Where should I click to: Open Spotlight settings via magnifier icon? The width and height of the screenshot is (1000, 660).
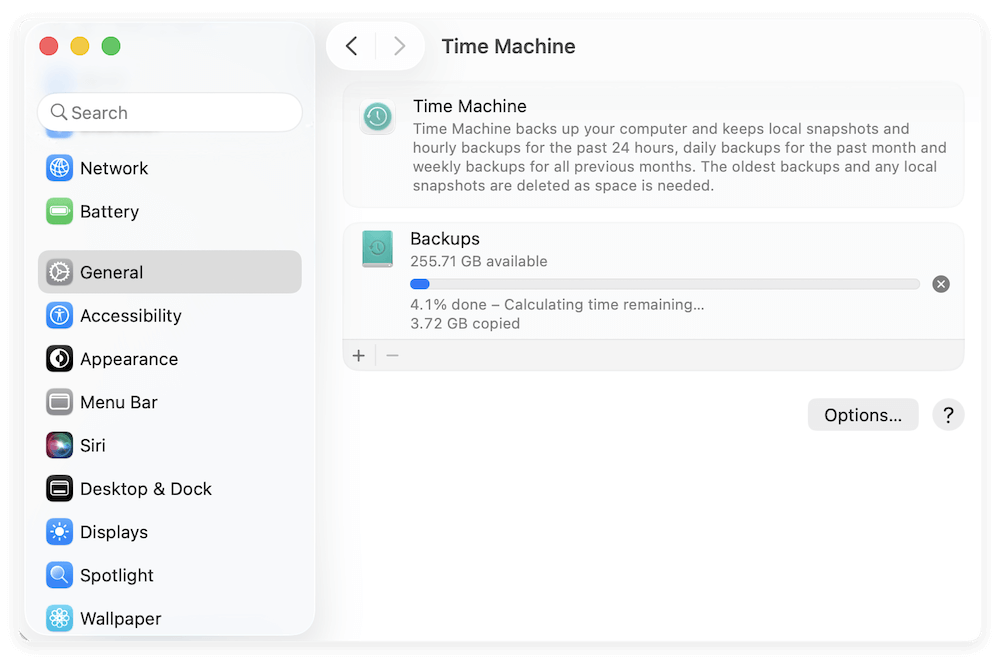coord(59,575)
